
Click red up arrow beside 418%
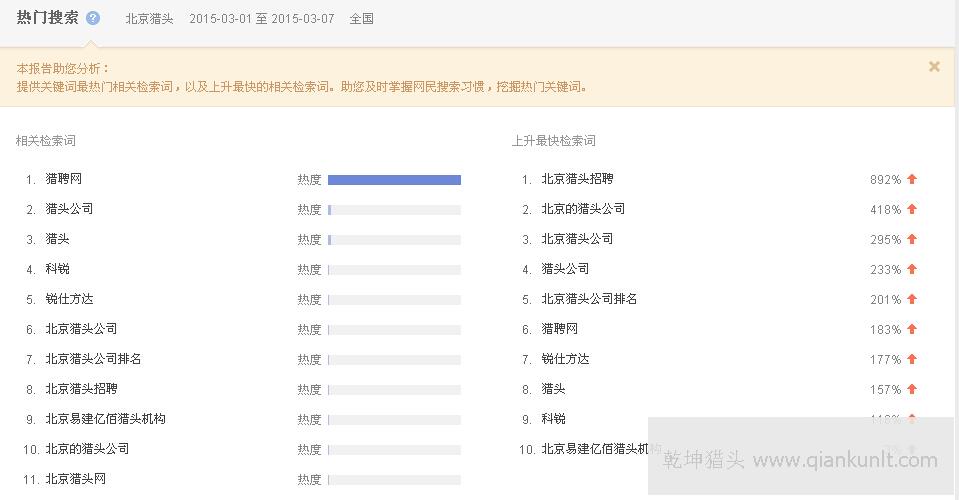912,209
